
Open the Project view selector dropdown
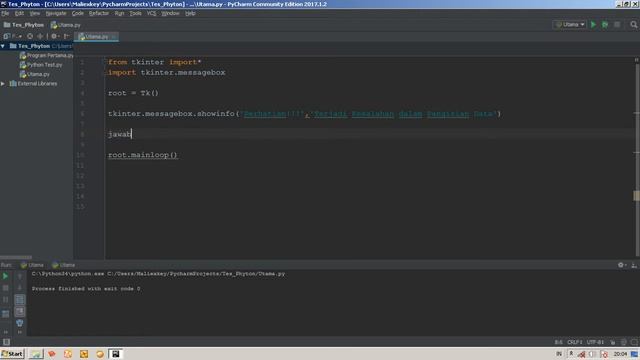pyautogui.click(x=13, y=36)
